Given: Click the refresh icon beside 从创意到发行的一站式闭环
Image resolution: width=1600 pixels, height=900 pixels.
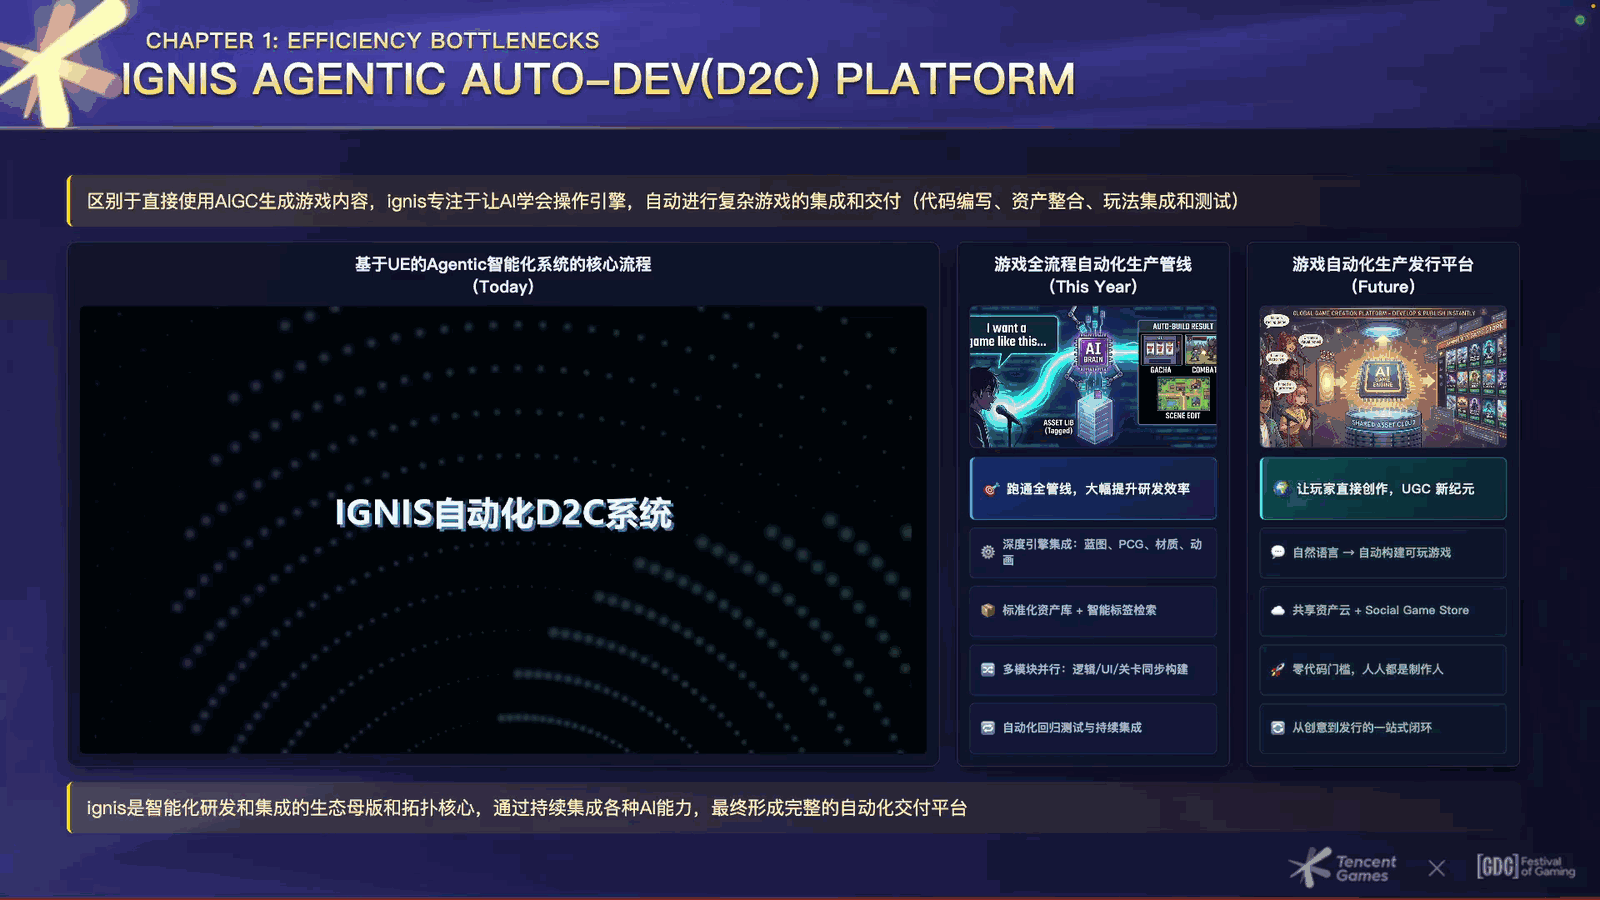Looking at the screenshot, I should [1278, 728].
